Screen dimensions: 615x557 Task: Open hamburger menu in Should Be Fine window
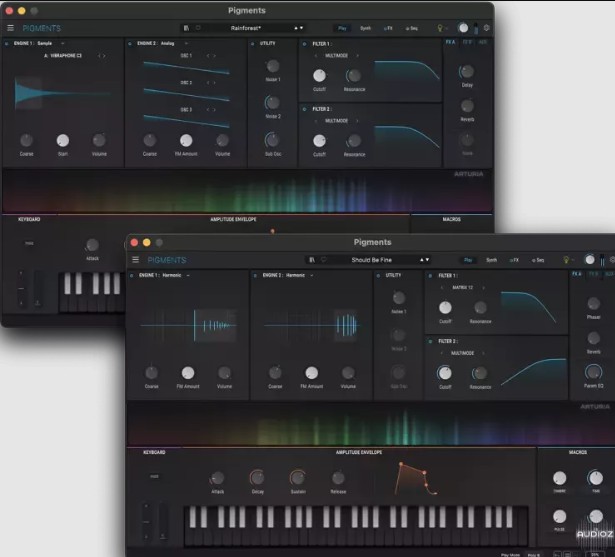click(135, 260)
